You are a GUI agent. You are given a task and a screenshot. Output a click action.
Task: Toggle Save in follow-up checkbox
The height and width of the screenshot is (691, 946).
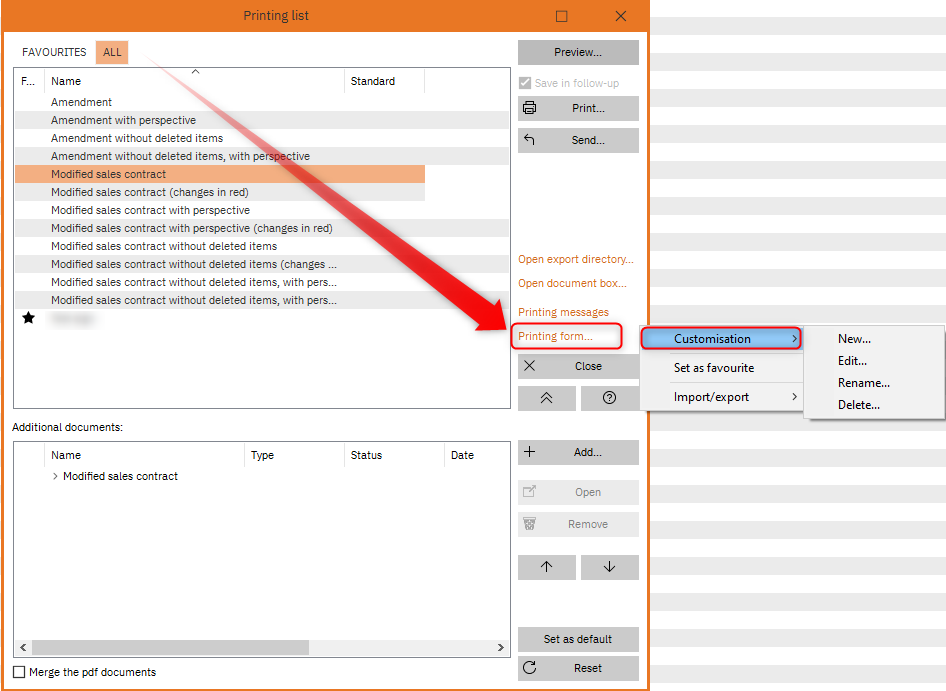(x=525, y=83)
